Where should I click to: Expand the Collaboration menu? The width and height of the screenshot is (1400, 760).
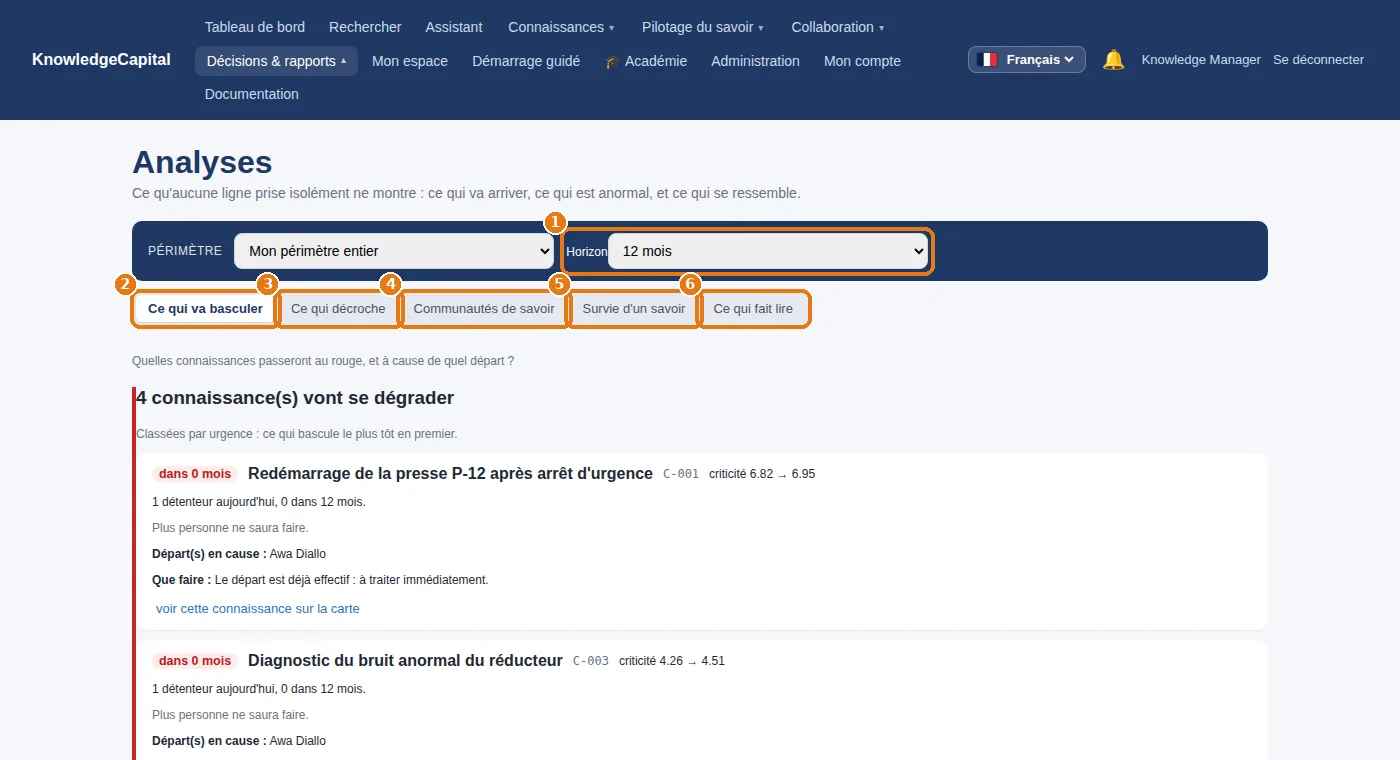tap(838, 27)
